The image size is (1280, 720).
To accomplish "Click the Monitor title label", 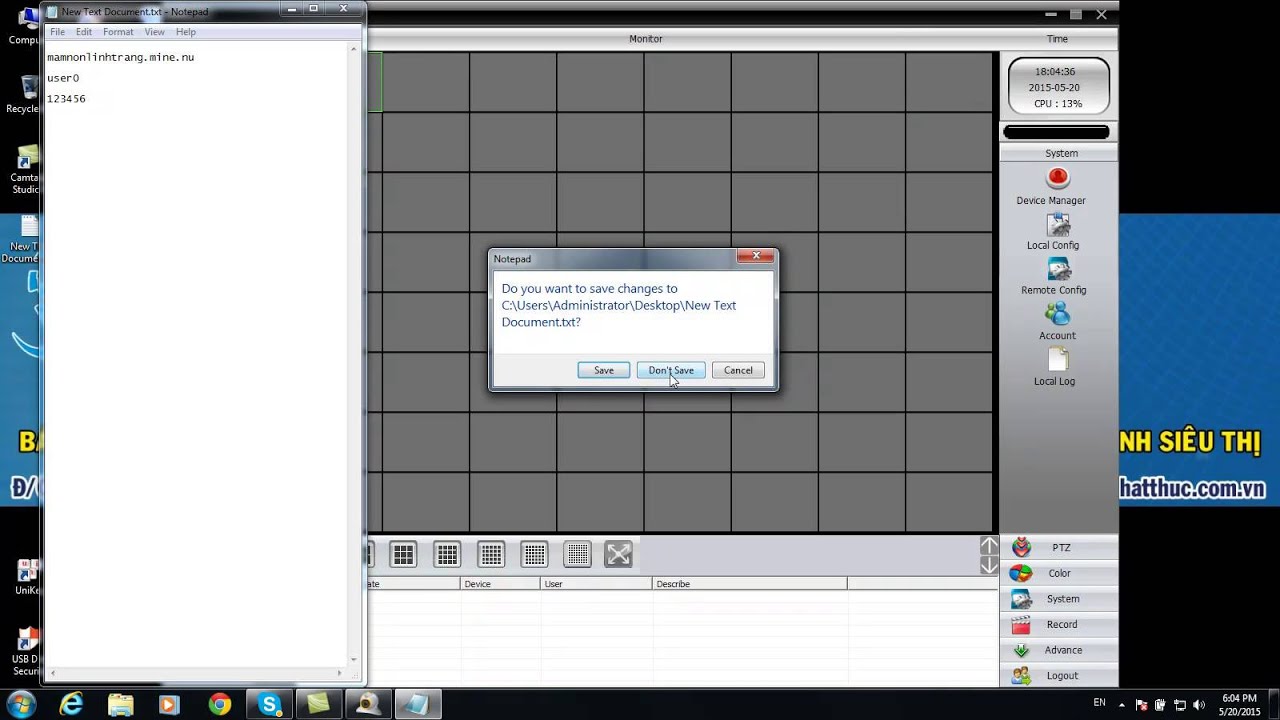I will 645,39.
